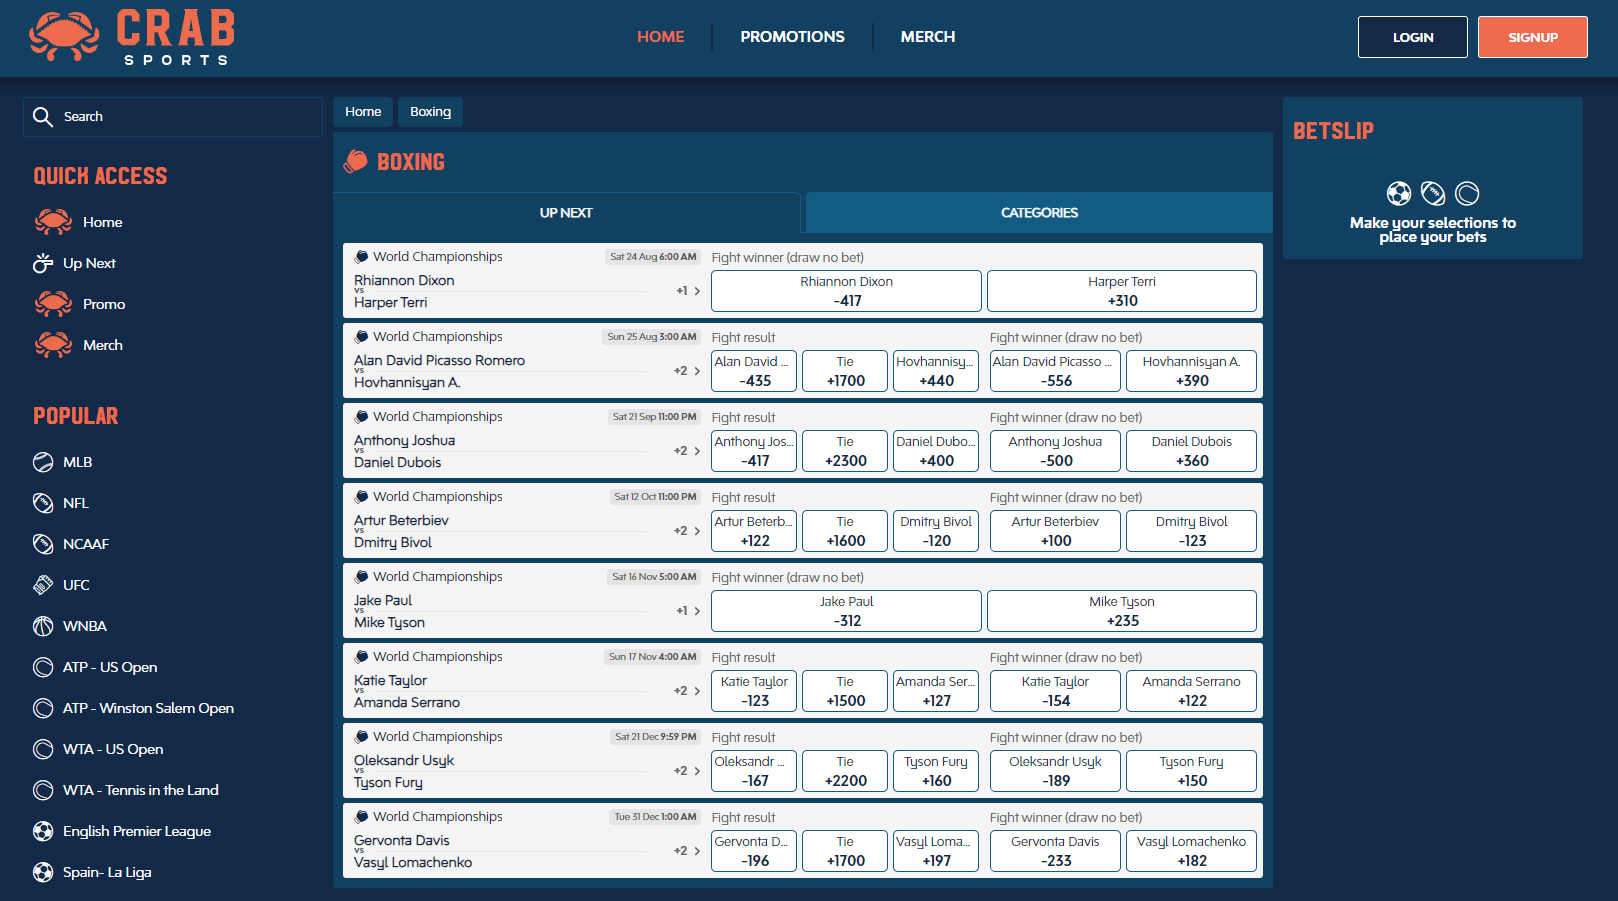The height and width of the screenshot is (901, 1618).
Task: Click the football icon in Betslip
Action: (1433, 193)
